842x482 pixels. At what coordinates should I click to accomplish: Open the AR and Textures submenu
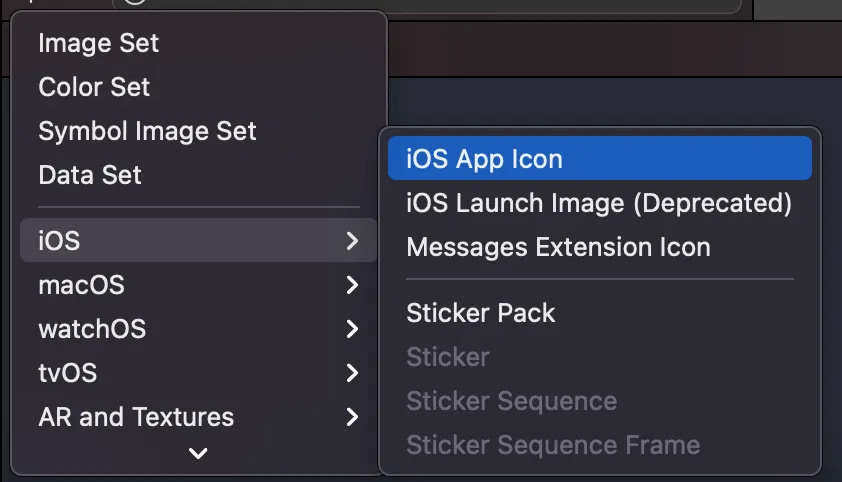click(x=136, y=417)
